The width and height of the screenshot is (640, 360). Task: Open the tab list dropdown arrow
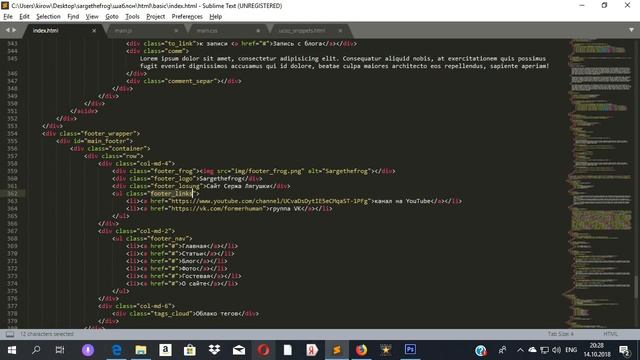coord(631,30)
